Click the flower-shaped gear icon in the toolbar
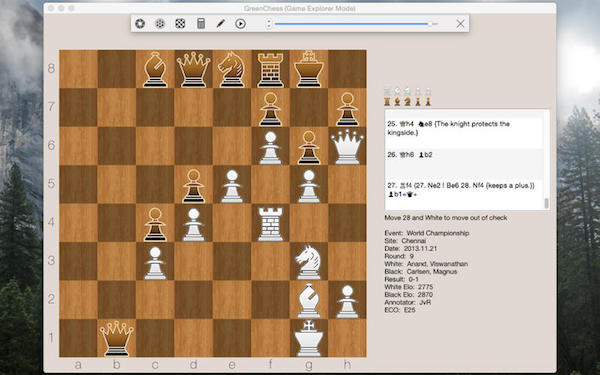 160,24
